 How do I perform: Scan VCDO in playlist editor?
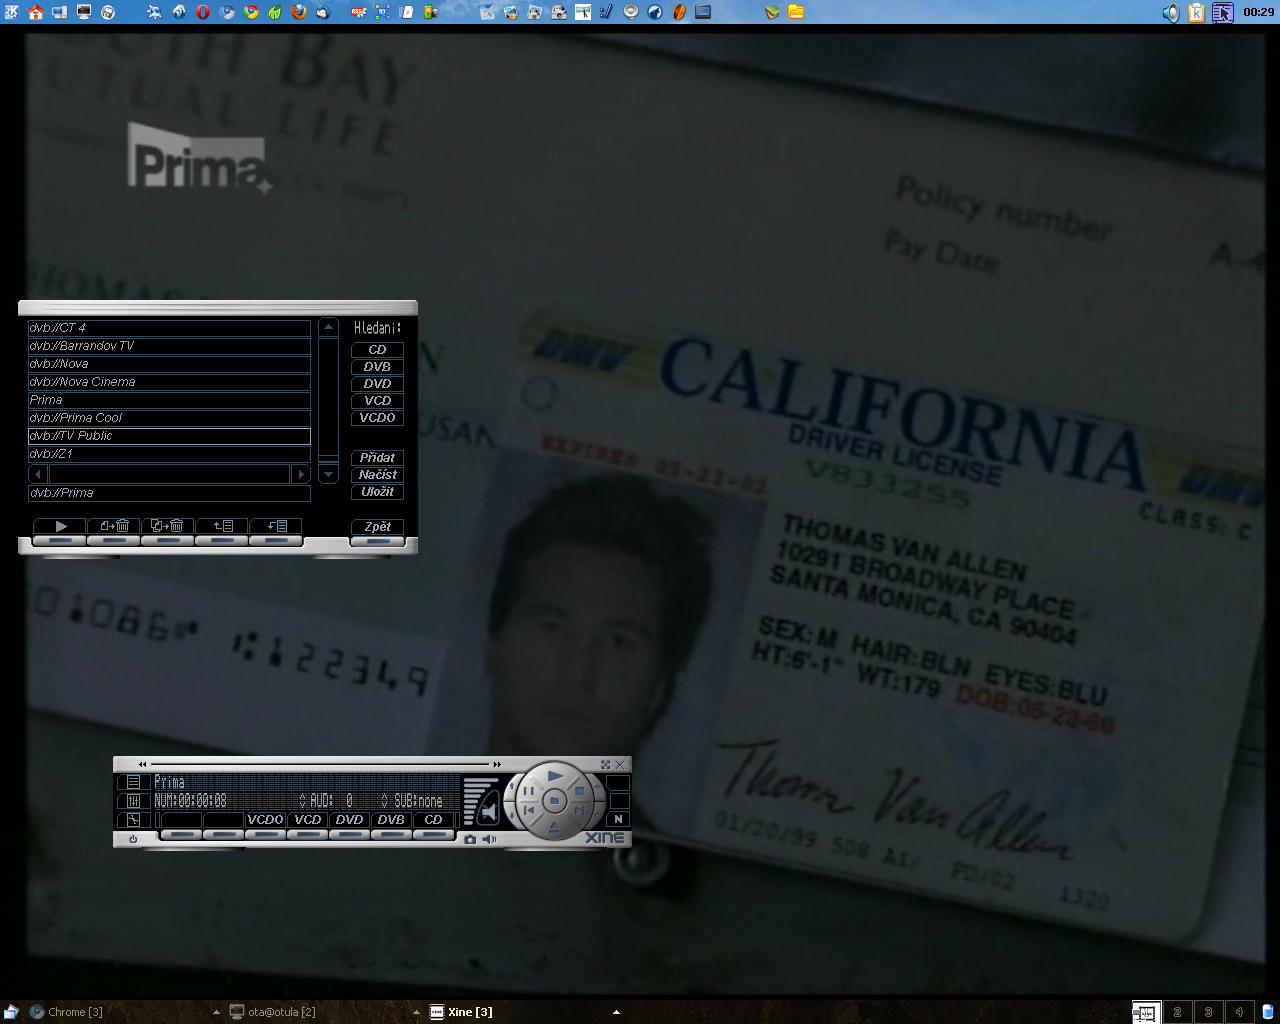377,417
